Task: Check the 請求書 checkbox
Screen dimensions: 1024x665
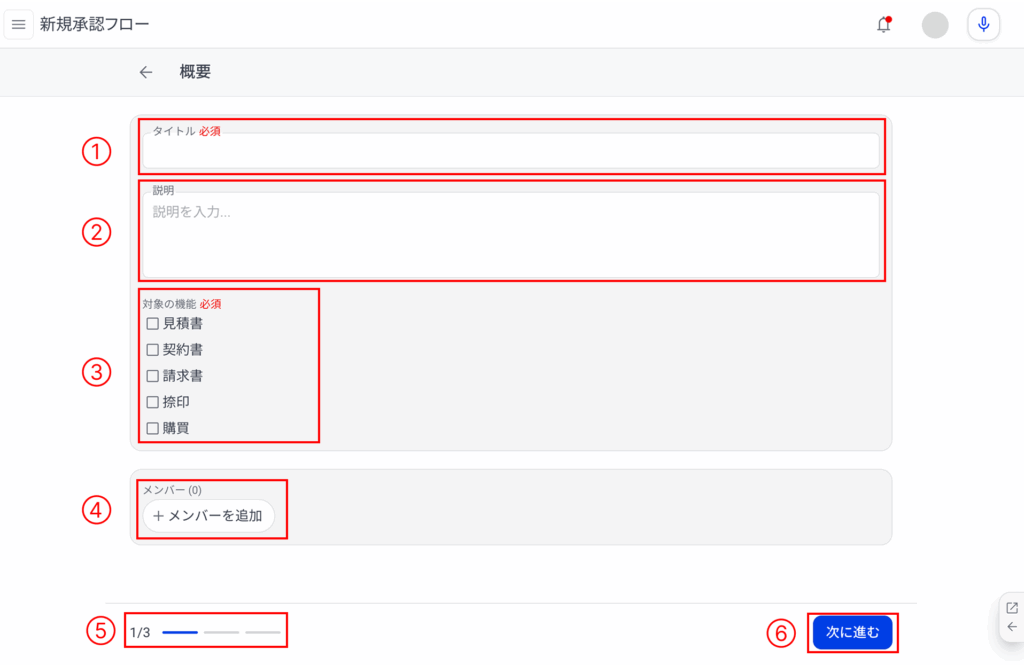Action: coord(152,376)
